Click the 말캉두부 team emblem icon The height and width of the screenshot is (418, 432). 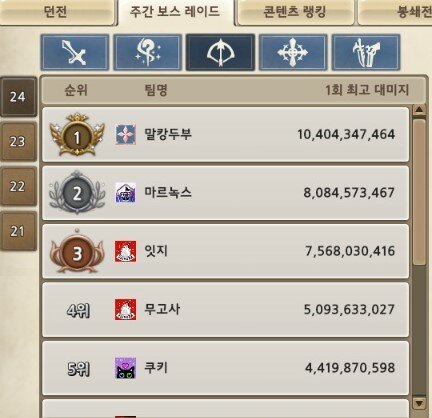pyautogui.click(x=126, y=134)
